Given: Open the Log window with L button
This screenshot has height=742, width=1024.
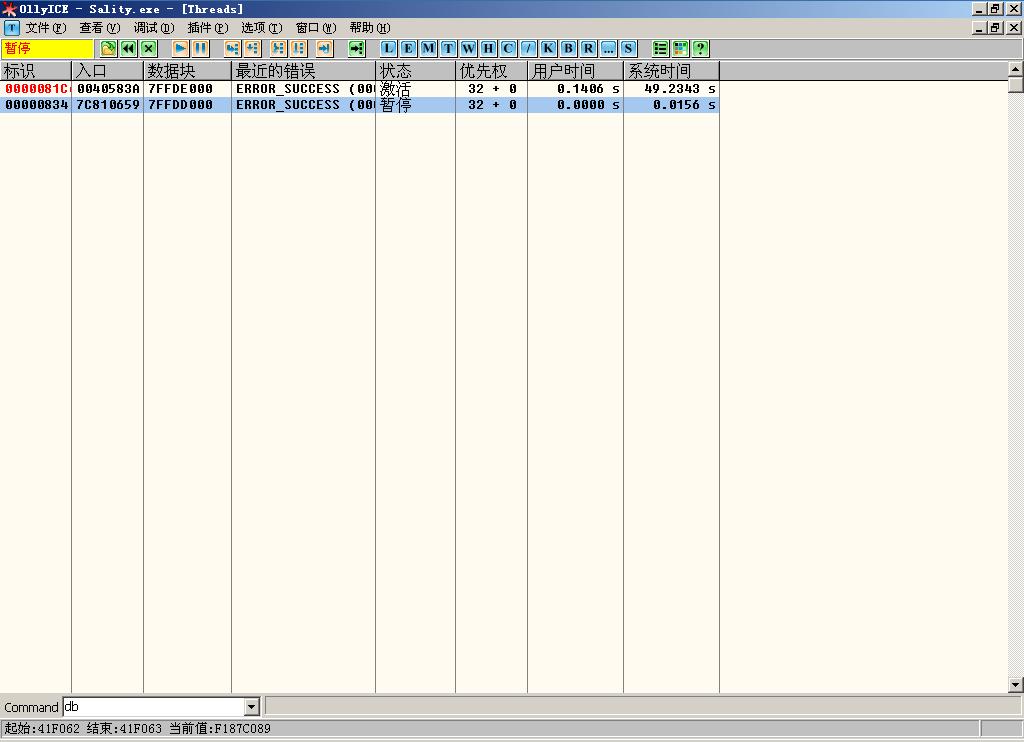Looking at the screenshot, I should coord(388,48).
